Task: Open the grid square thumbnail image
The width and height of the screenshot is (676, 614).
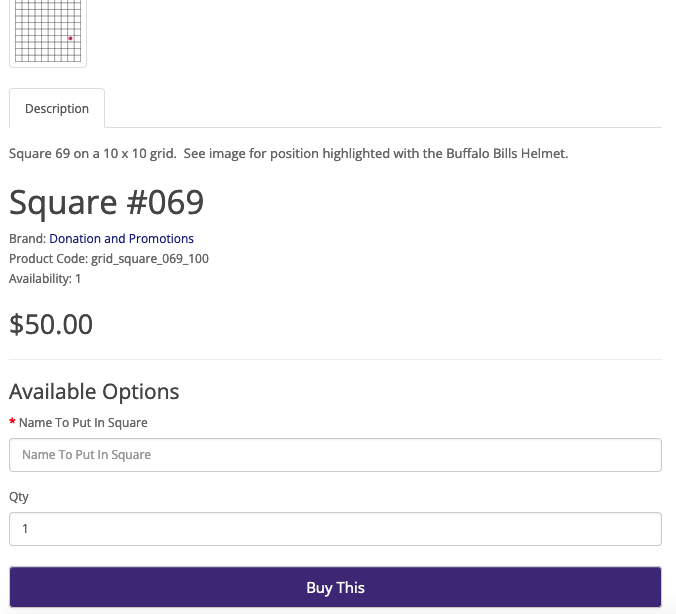Action: tap(47, 30)
